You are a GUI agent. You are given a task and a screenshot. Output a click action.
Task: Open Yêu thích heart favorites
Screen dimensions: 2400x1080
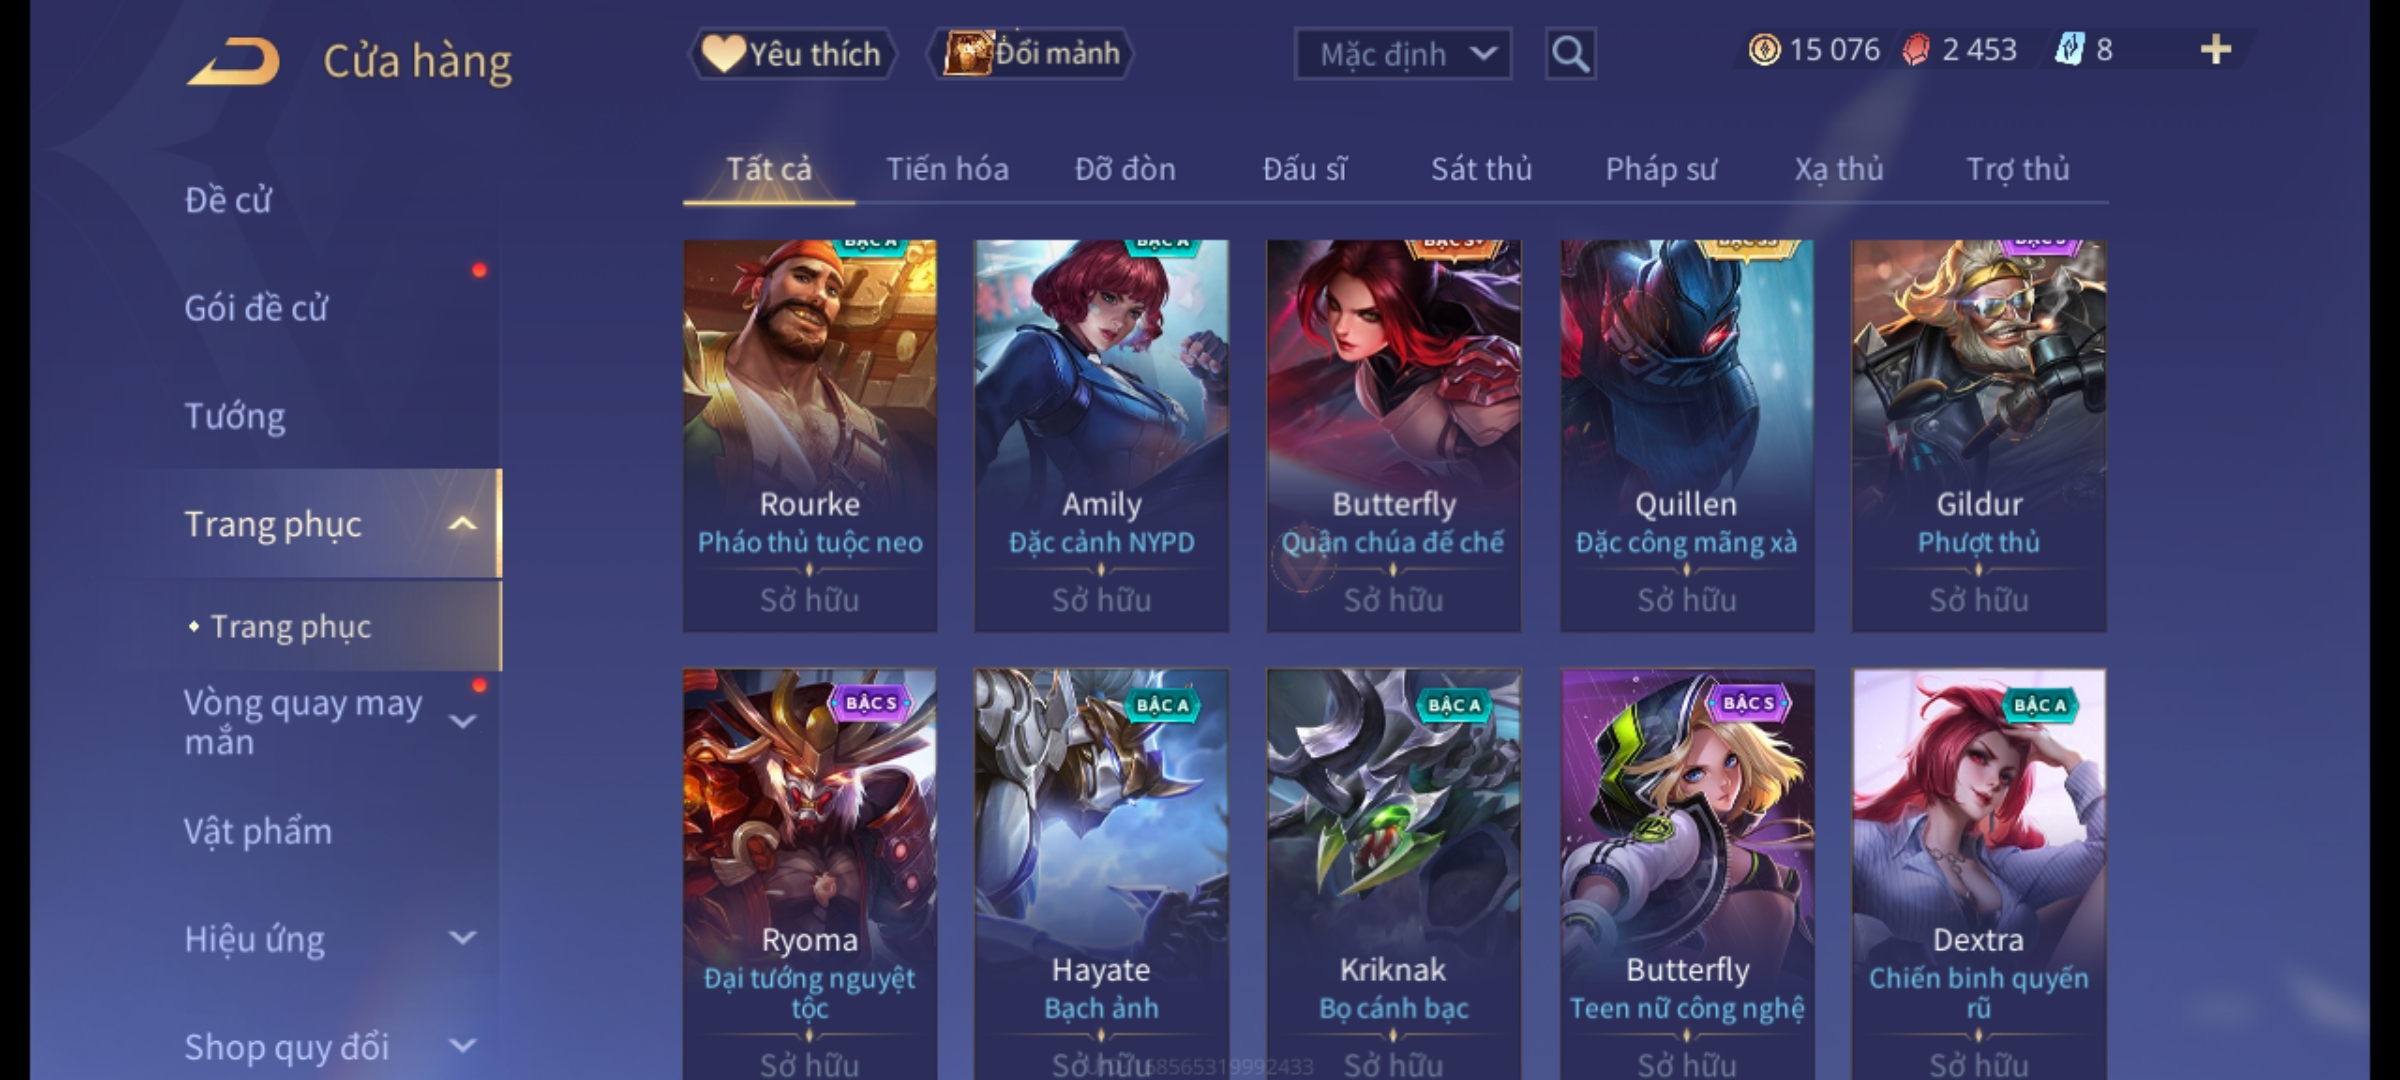point(792,54)
